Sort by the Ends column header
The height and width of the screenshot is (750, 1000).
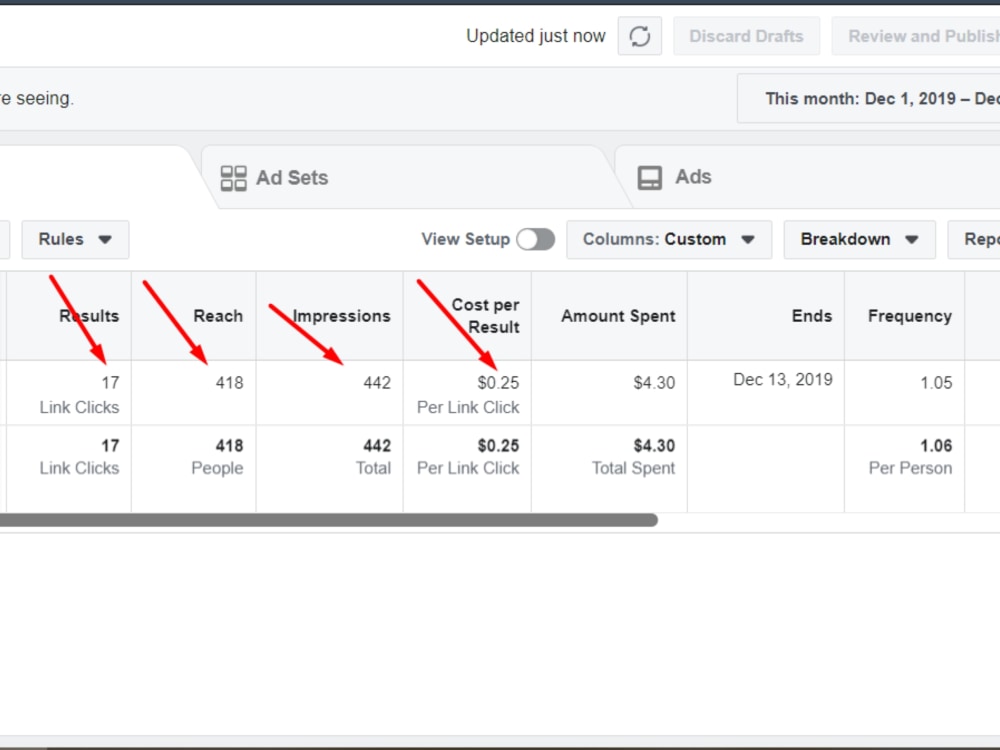coord(766,316)
